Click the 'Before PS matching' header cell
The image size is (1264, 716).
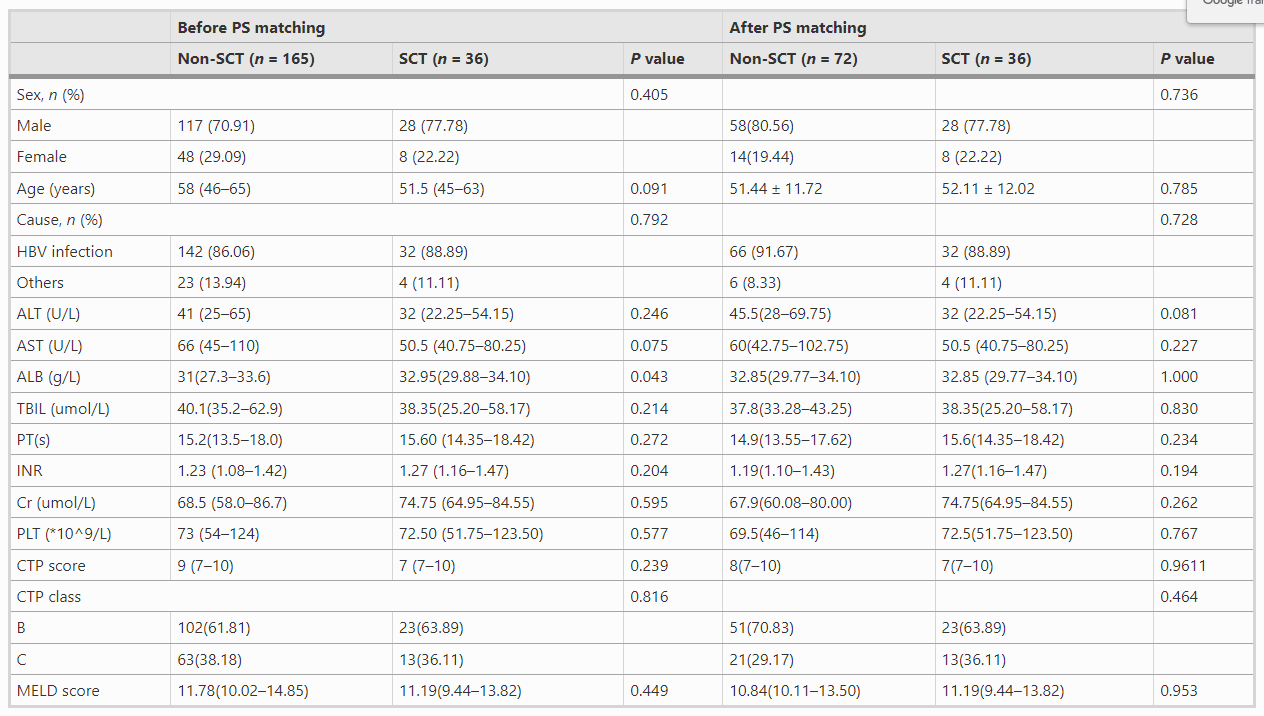pos(251,28)
